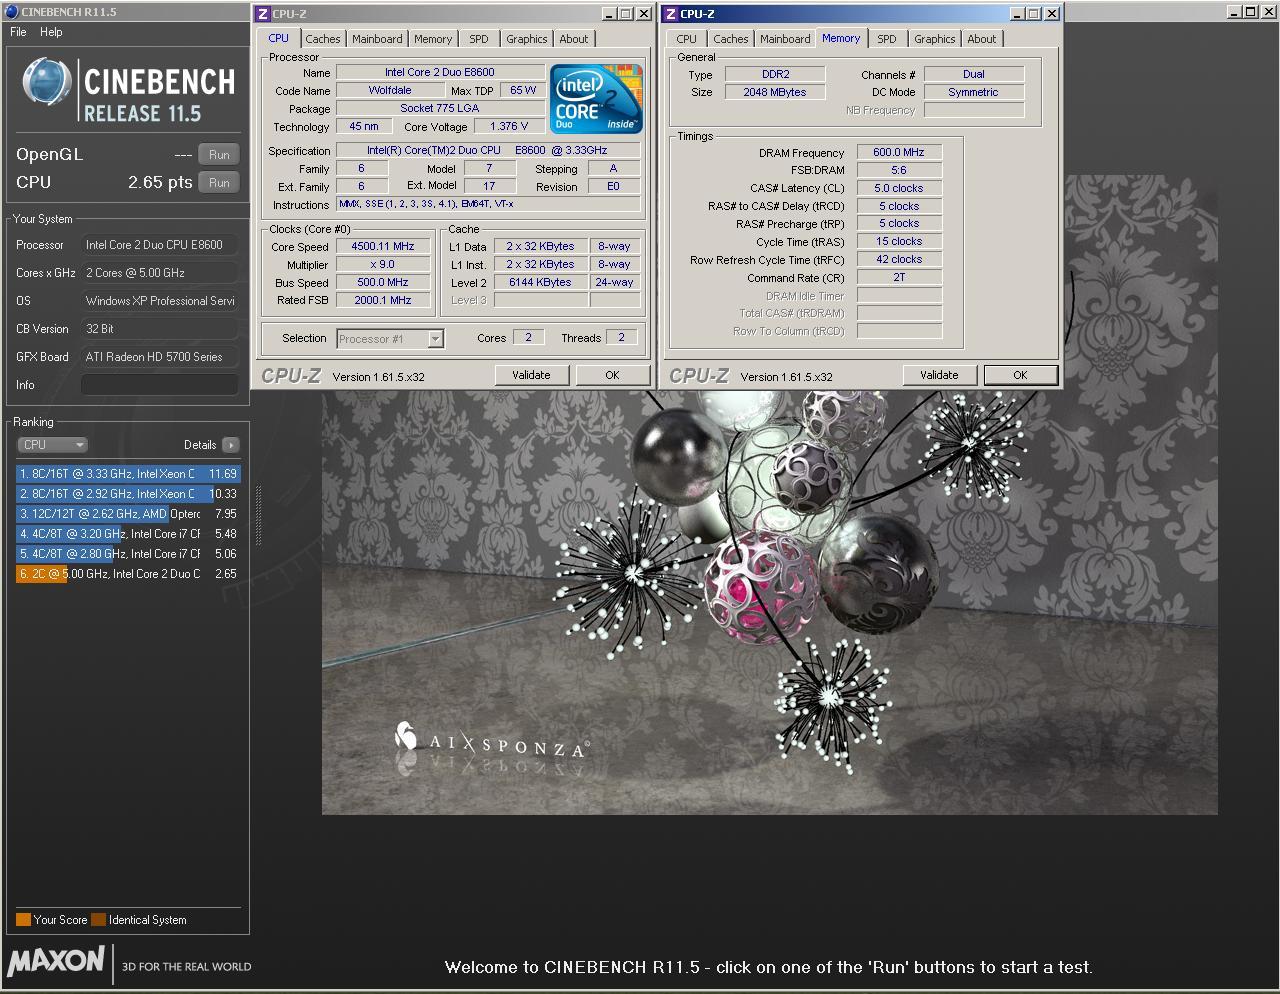Click the Code Name value Wolfdale
1280x994 pixels.
pos(390,90)
